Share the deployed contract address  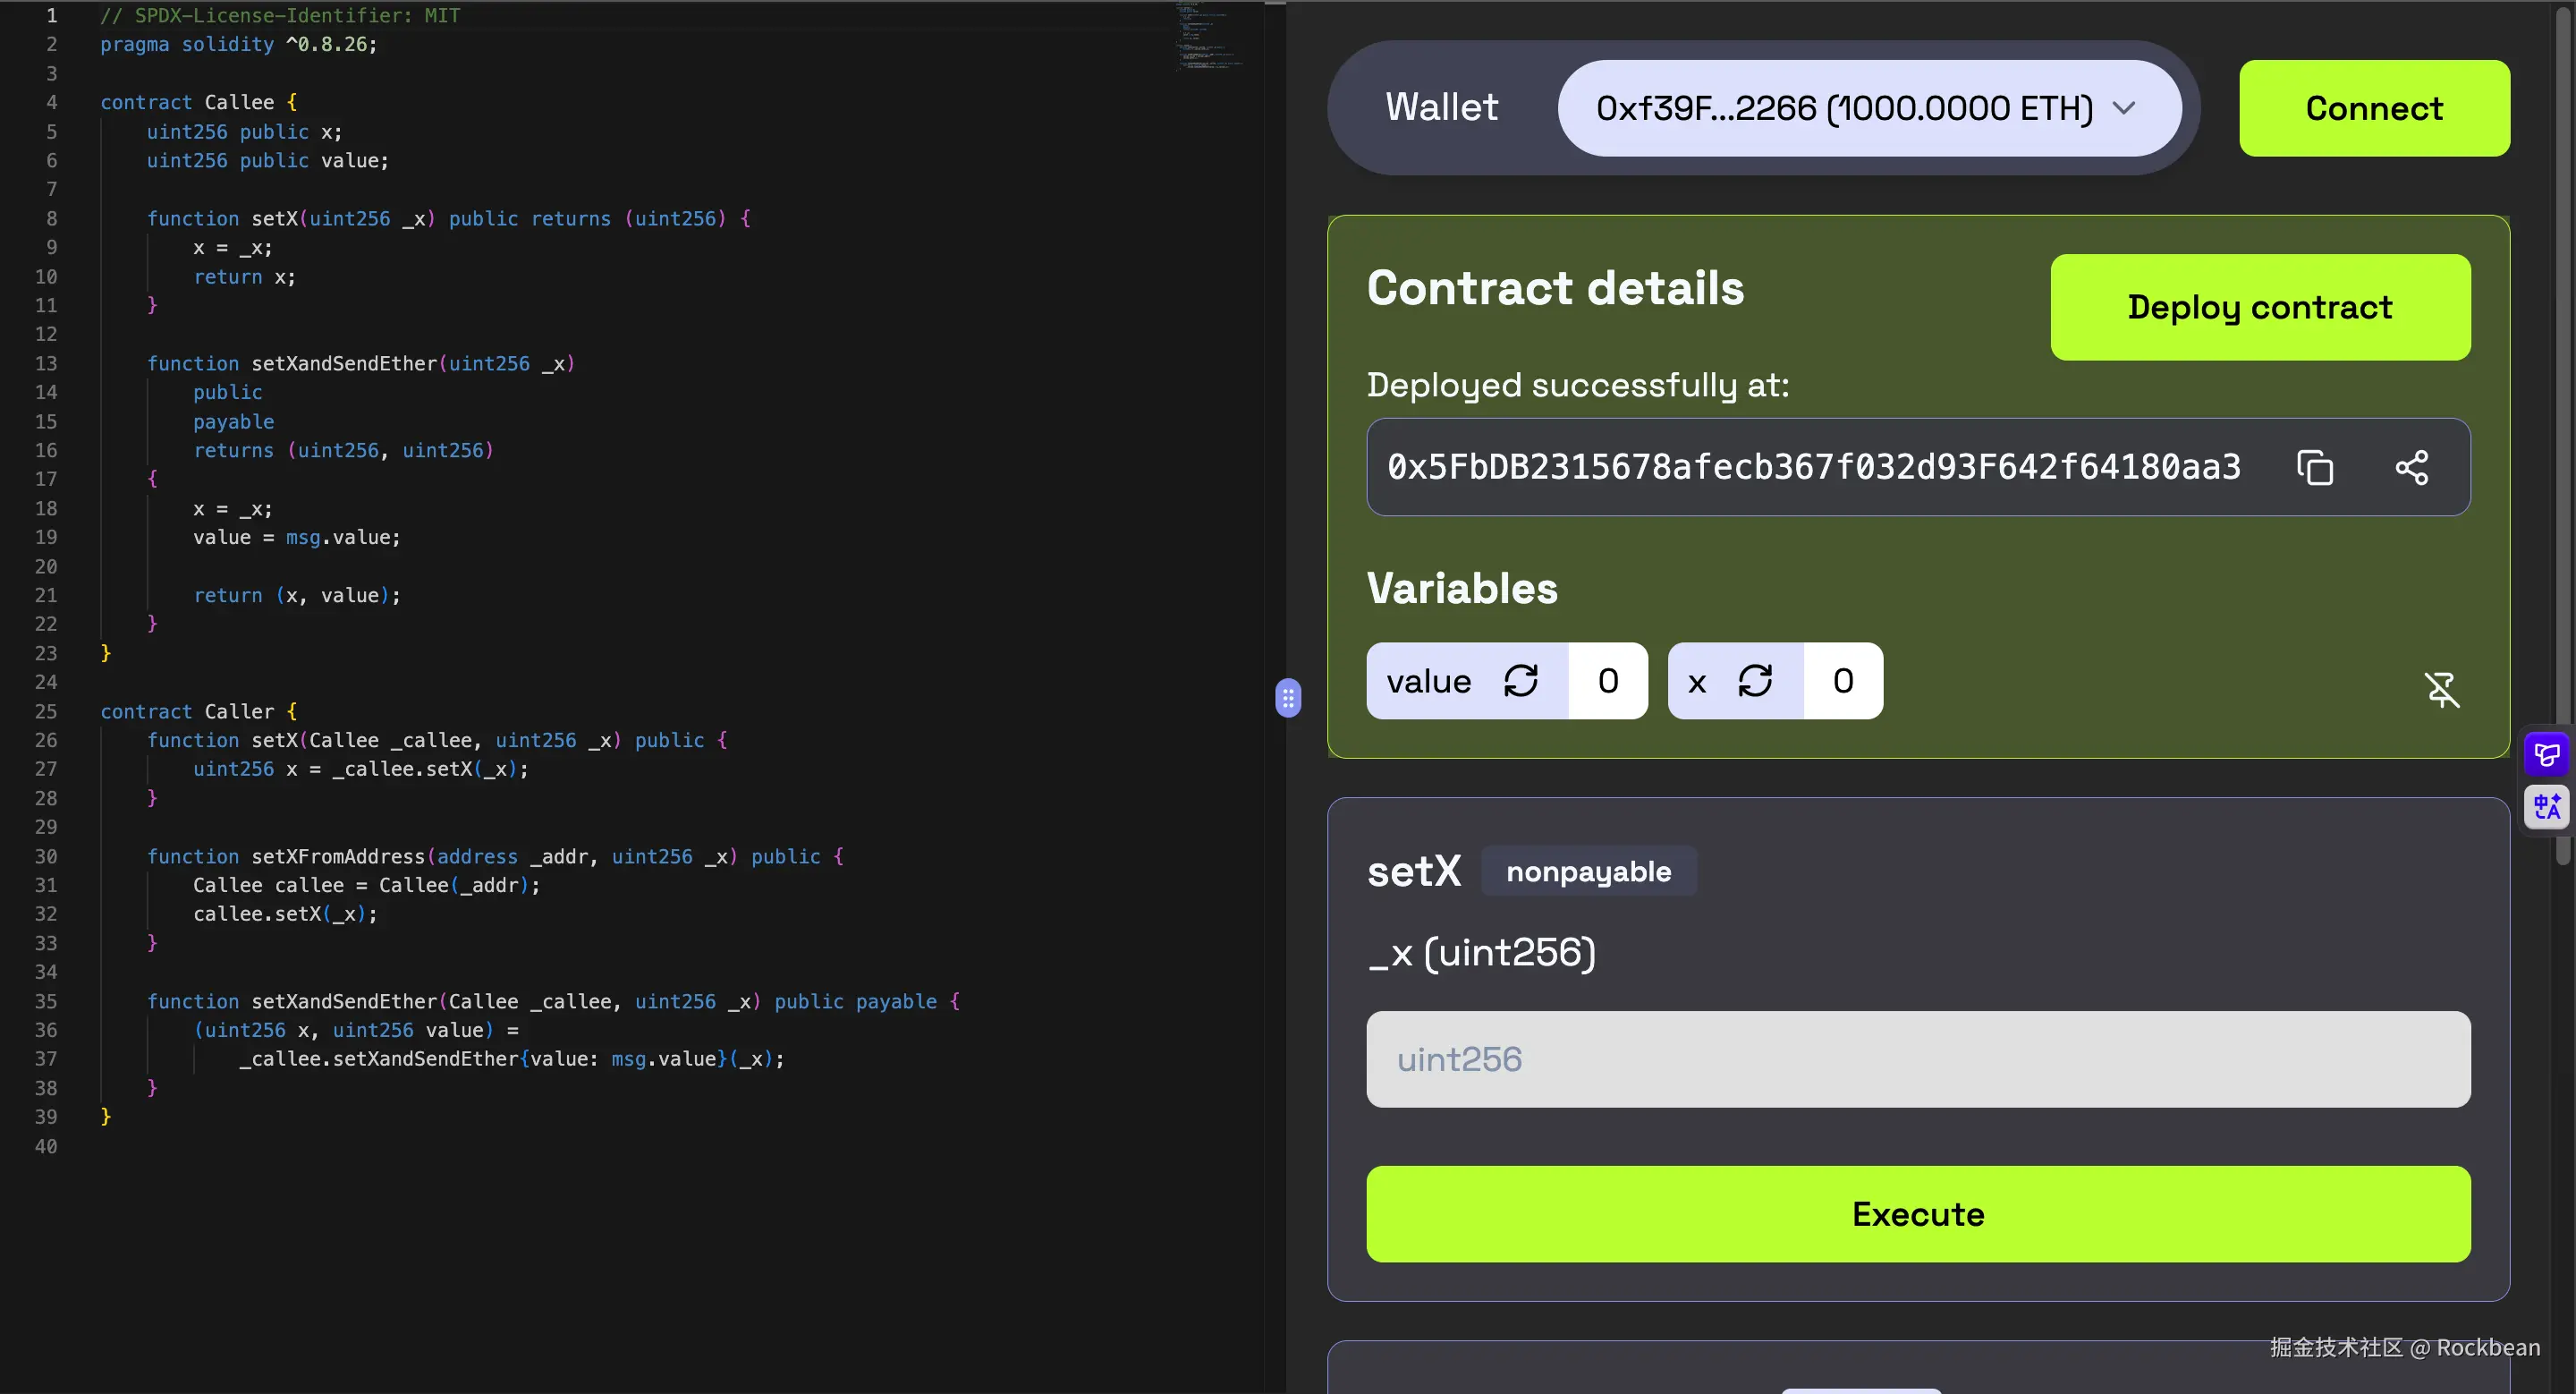[x=2411, y=467]
